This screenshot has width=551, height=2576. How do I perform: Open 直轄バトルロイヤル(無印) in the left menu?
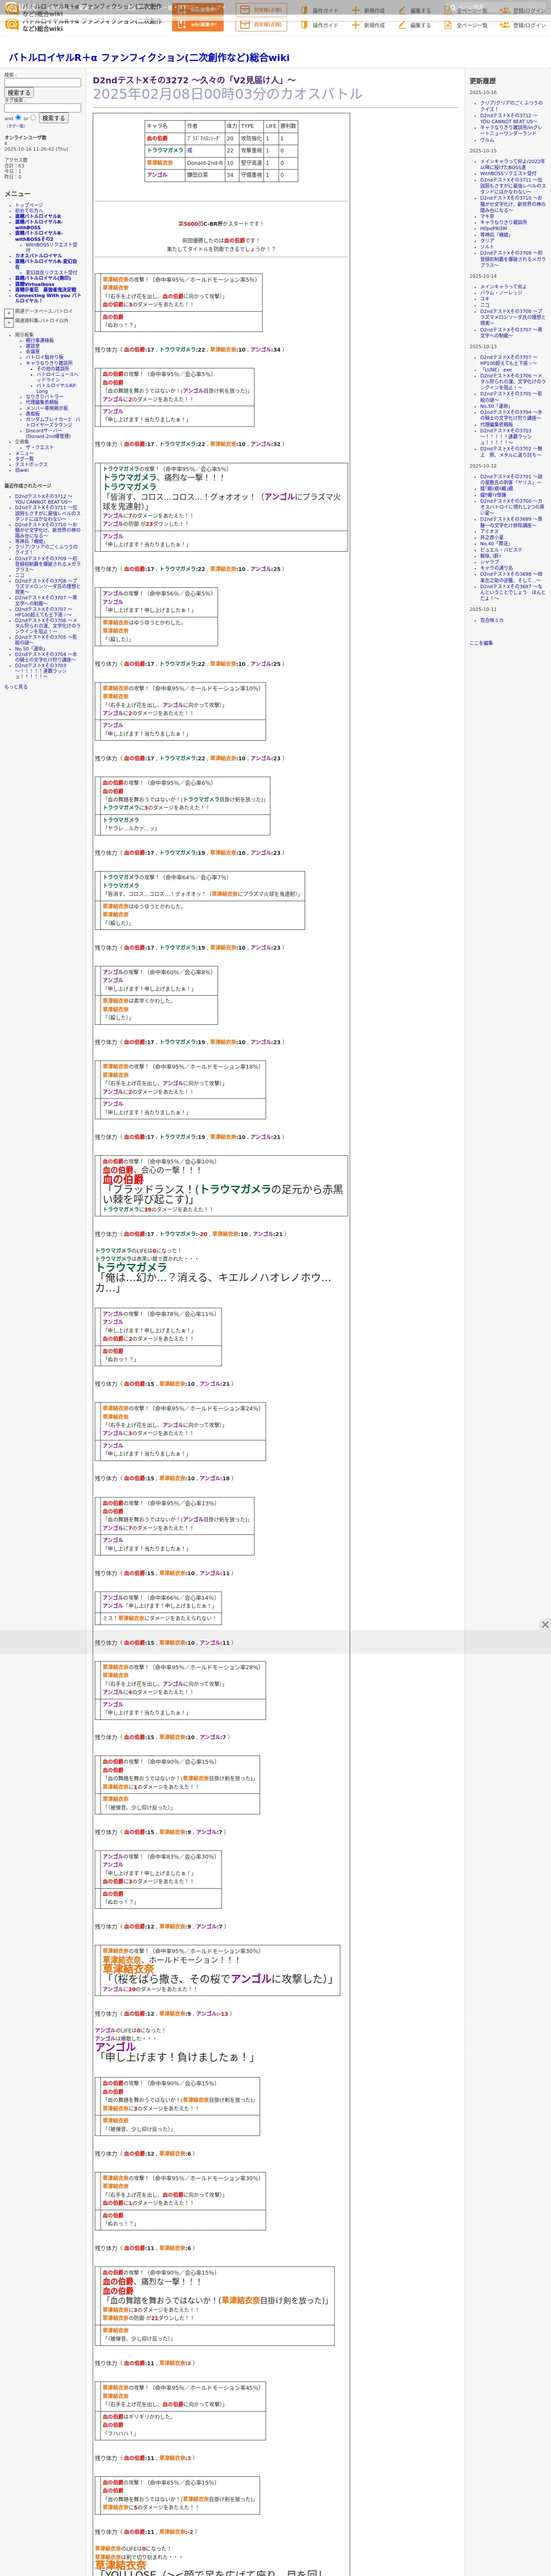pyautogui.click(x=43, y=278)
